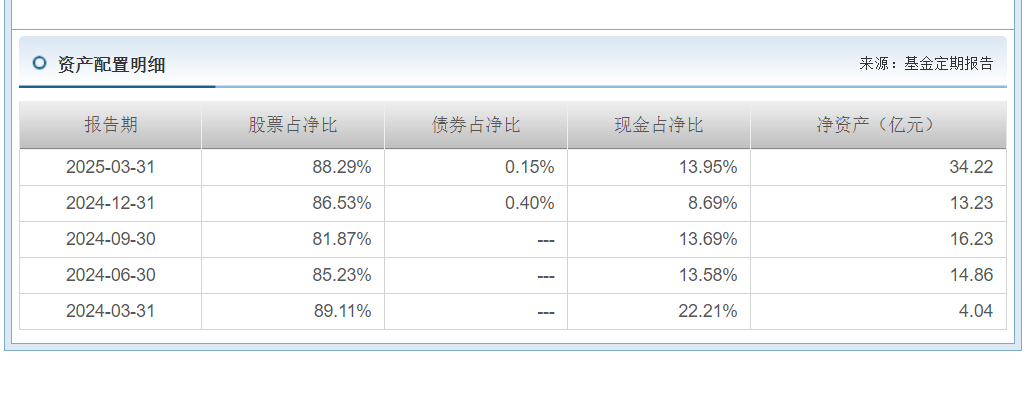Click the 22.21% cash ratio value
The height and width of the screenshot is (403, 1032).
click(x=708, y=311)
